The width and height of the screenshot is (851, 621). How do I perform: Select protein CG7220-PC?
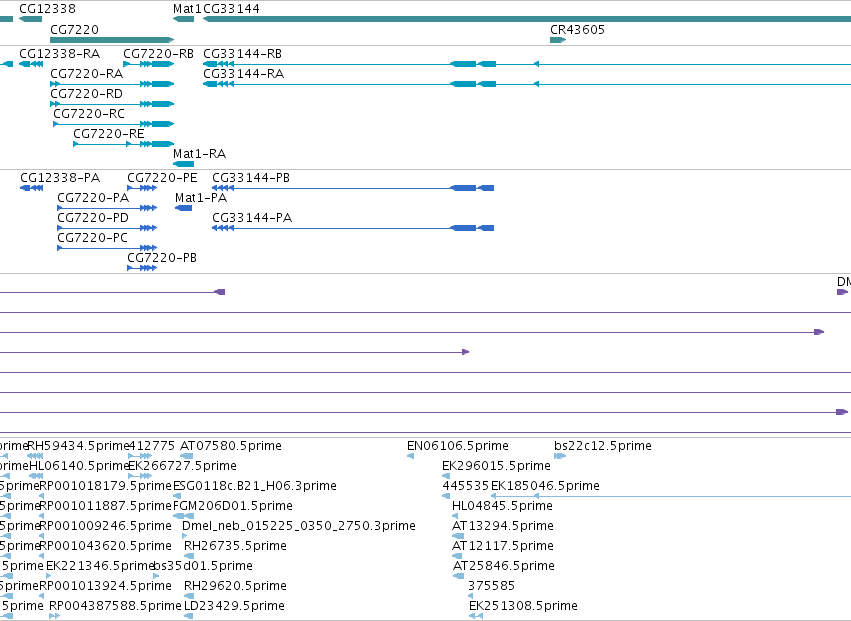coord(107,248)
